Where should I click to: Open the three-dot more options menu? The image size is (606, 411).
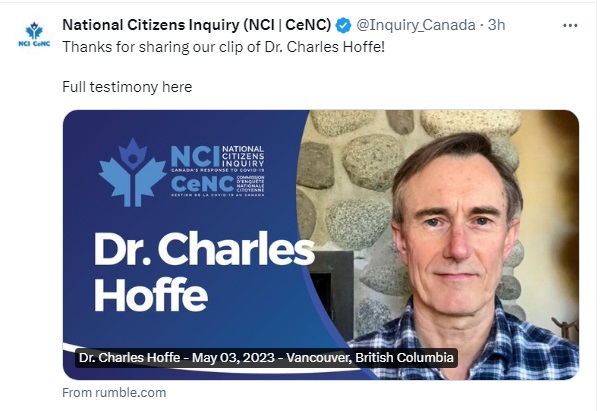570,26
